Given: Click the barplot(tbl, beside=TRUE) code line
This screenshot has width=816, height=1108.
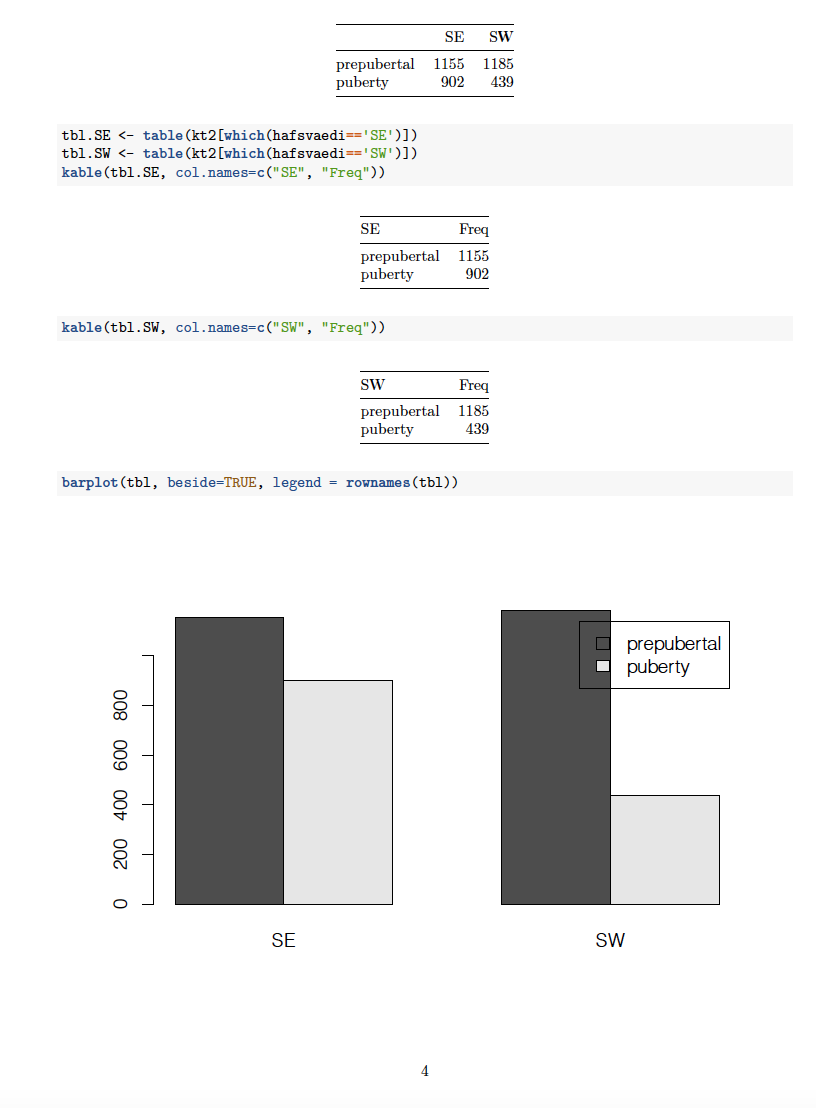Looking at the screenshot, I should click(x=260, y=483).
